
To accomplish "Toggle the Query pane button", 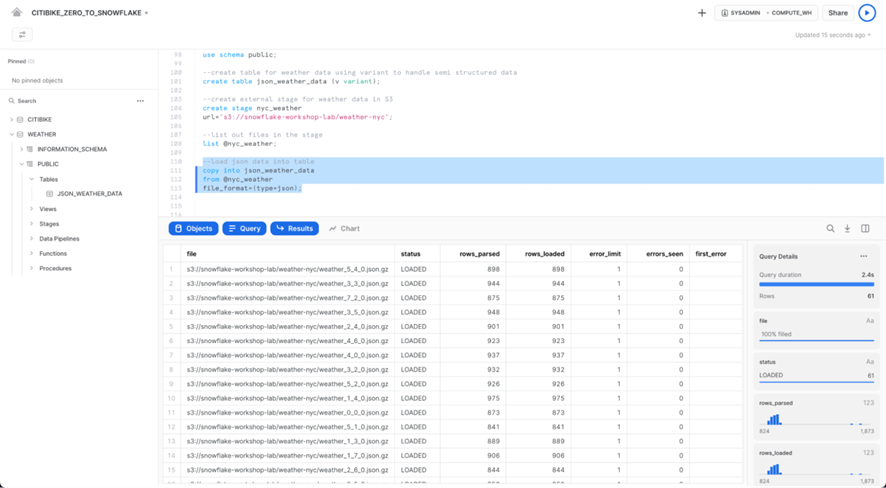I will point(244,229).
